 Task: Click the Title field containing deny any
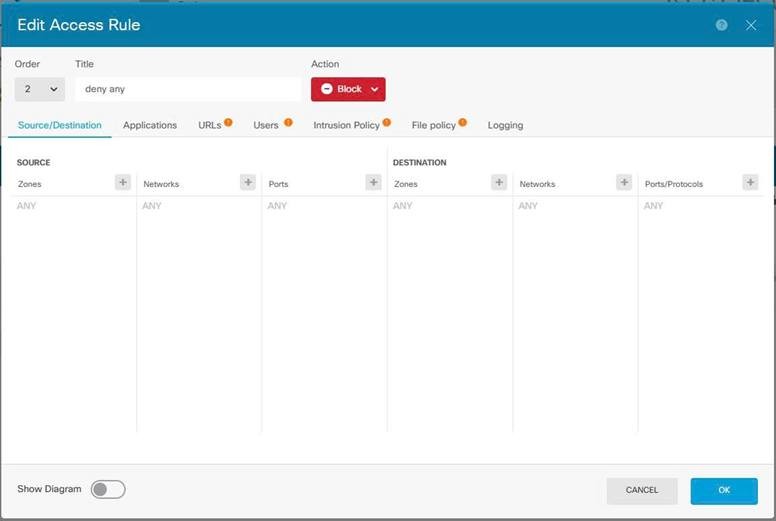(188, 89)
